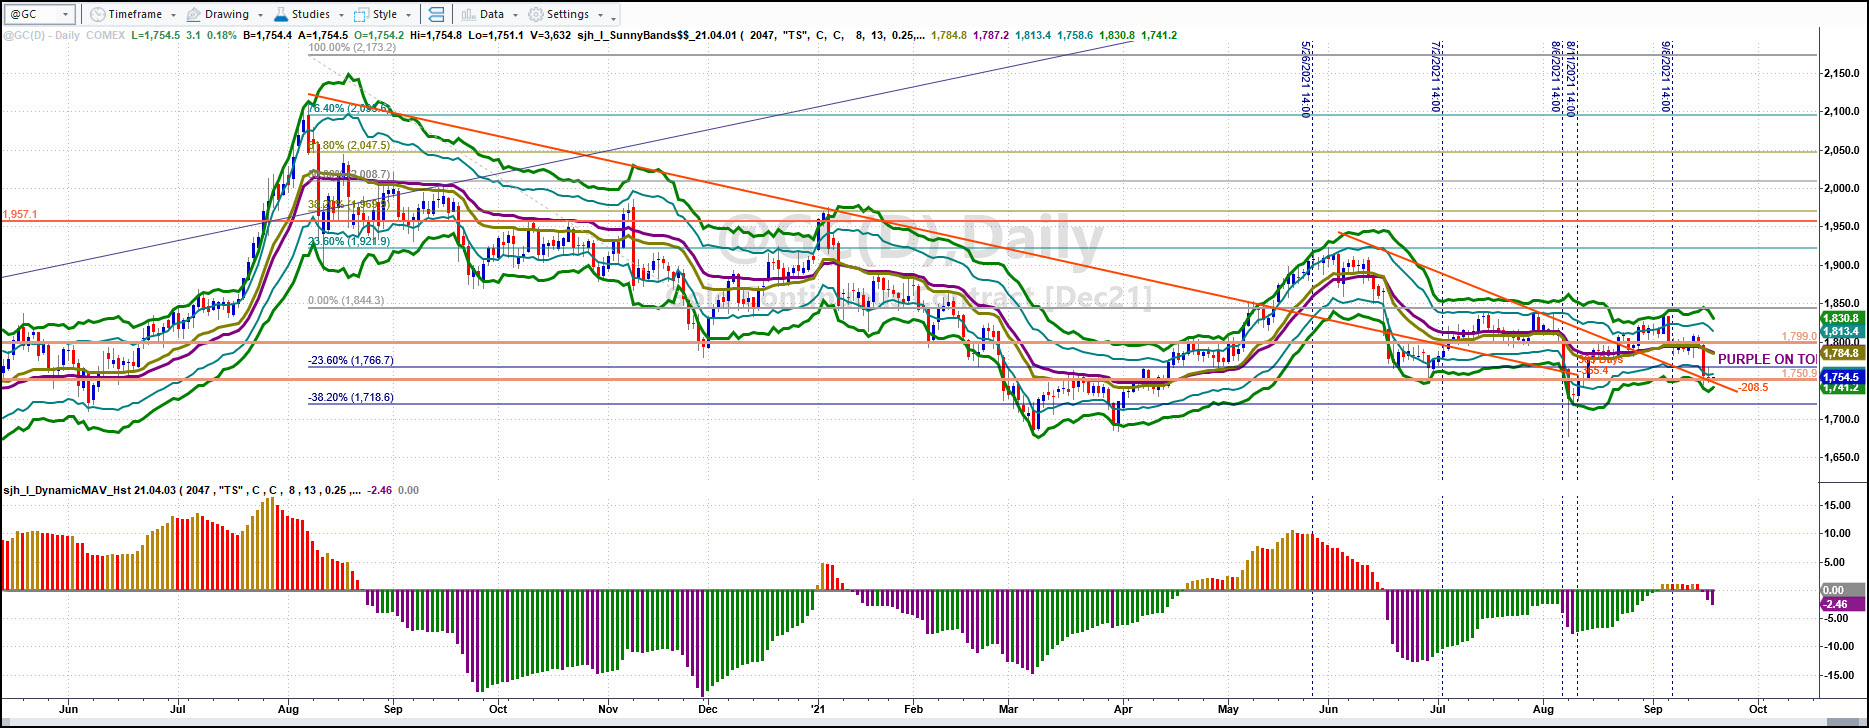Viewport: 1869px width, 728px height.
Task: Click the Dec date axis label
Action: [708, 709]
